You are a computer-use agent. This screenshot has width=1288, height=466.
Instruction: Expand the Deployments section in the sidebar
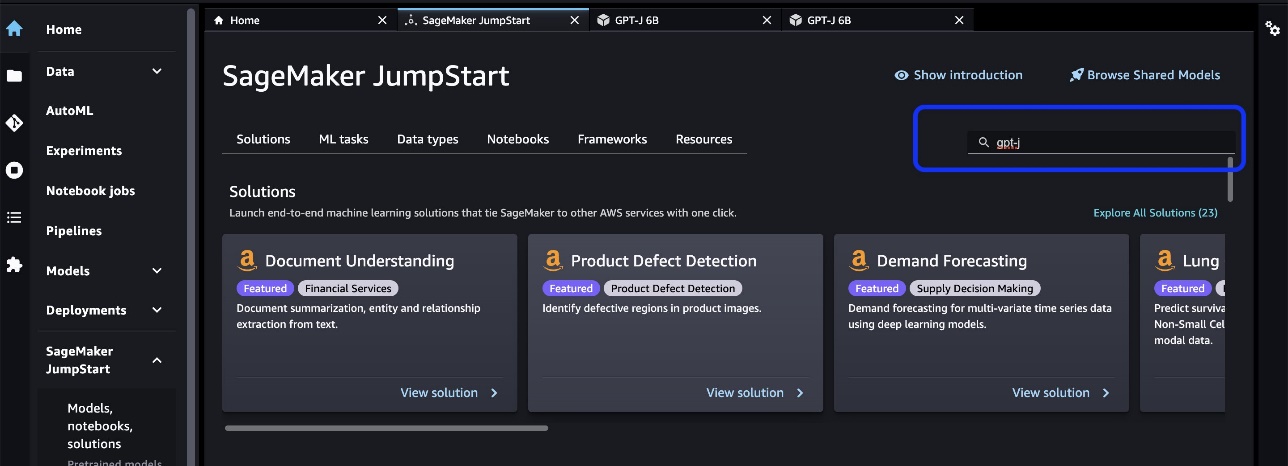pyautogui.click(x=157, y=311)
